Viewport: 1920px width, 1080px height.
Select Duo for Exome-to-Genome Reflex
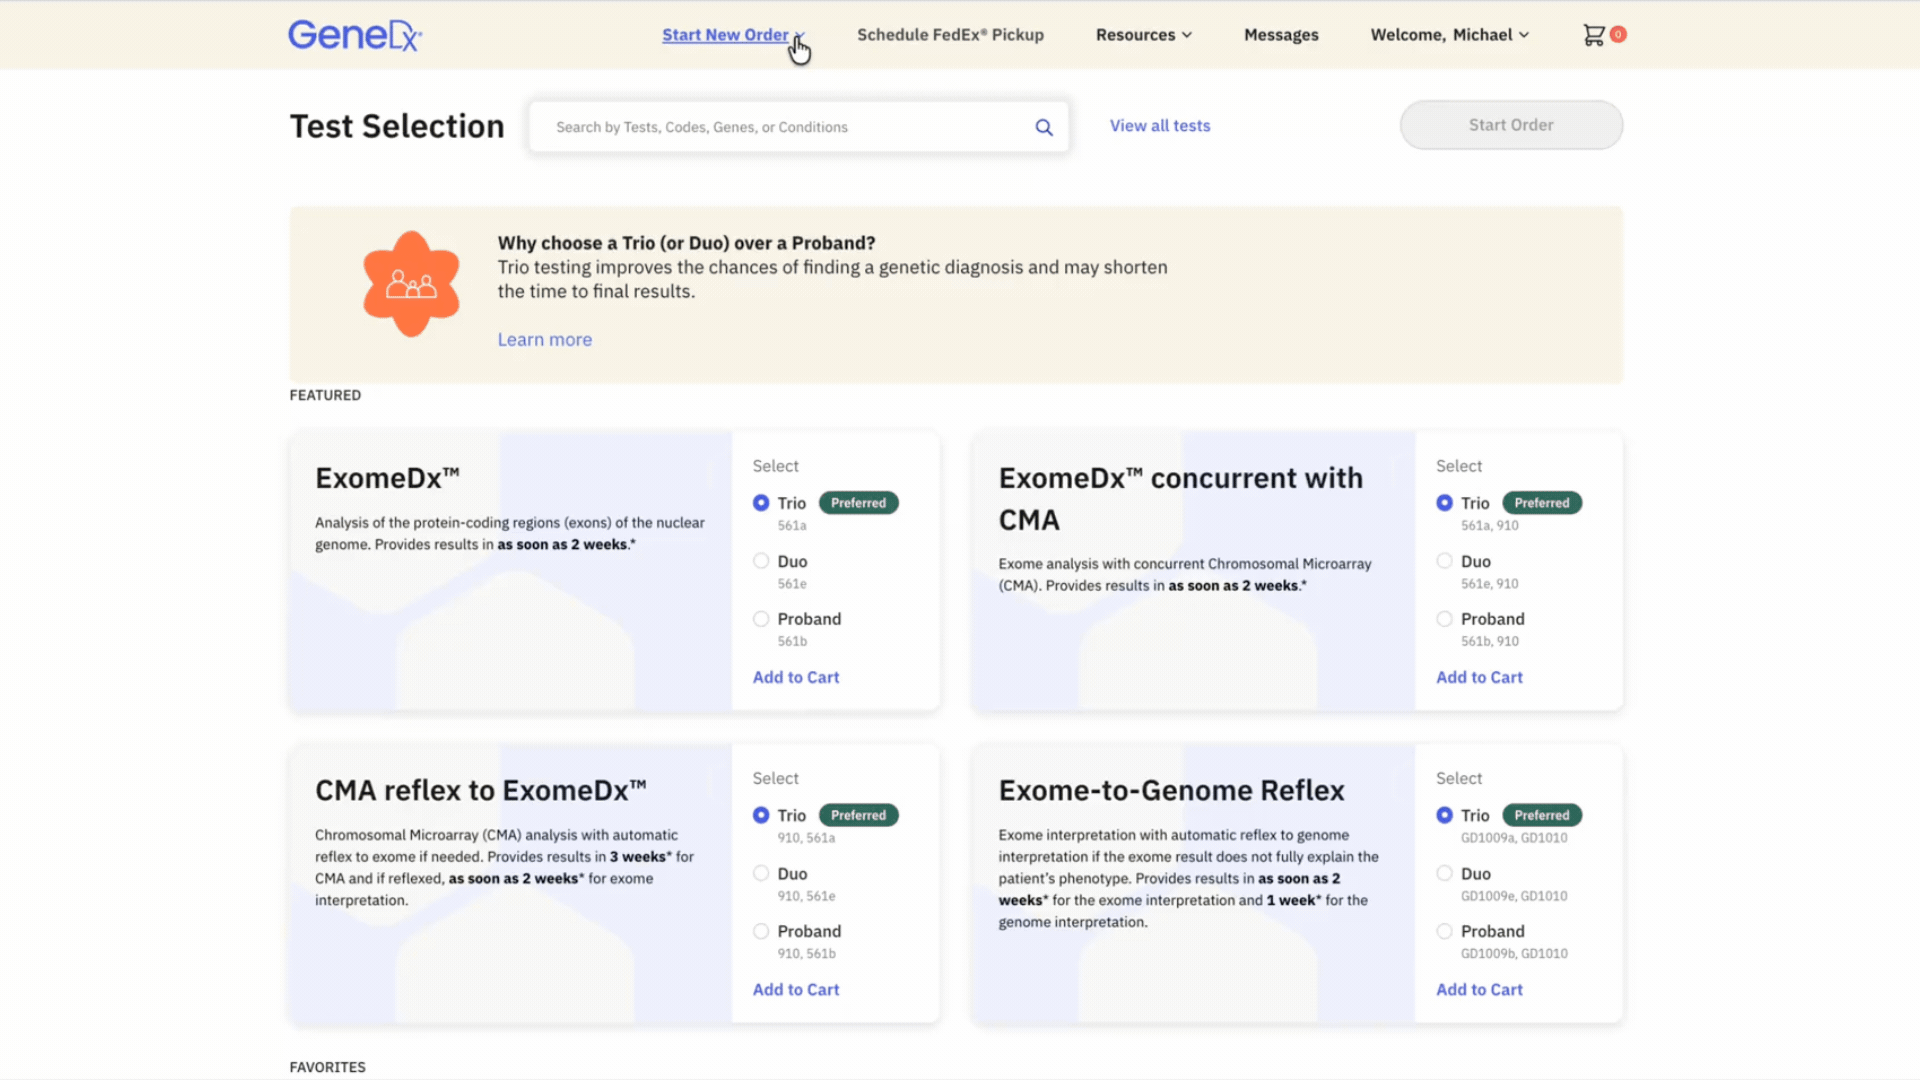tap(1444, 873)
